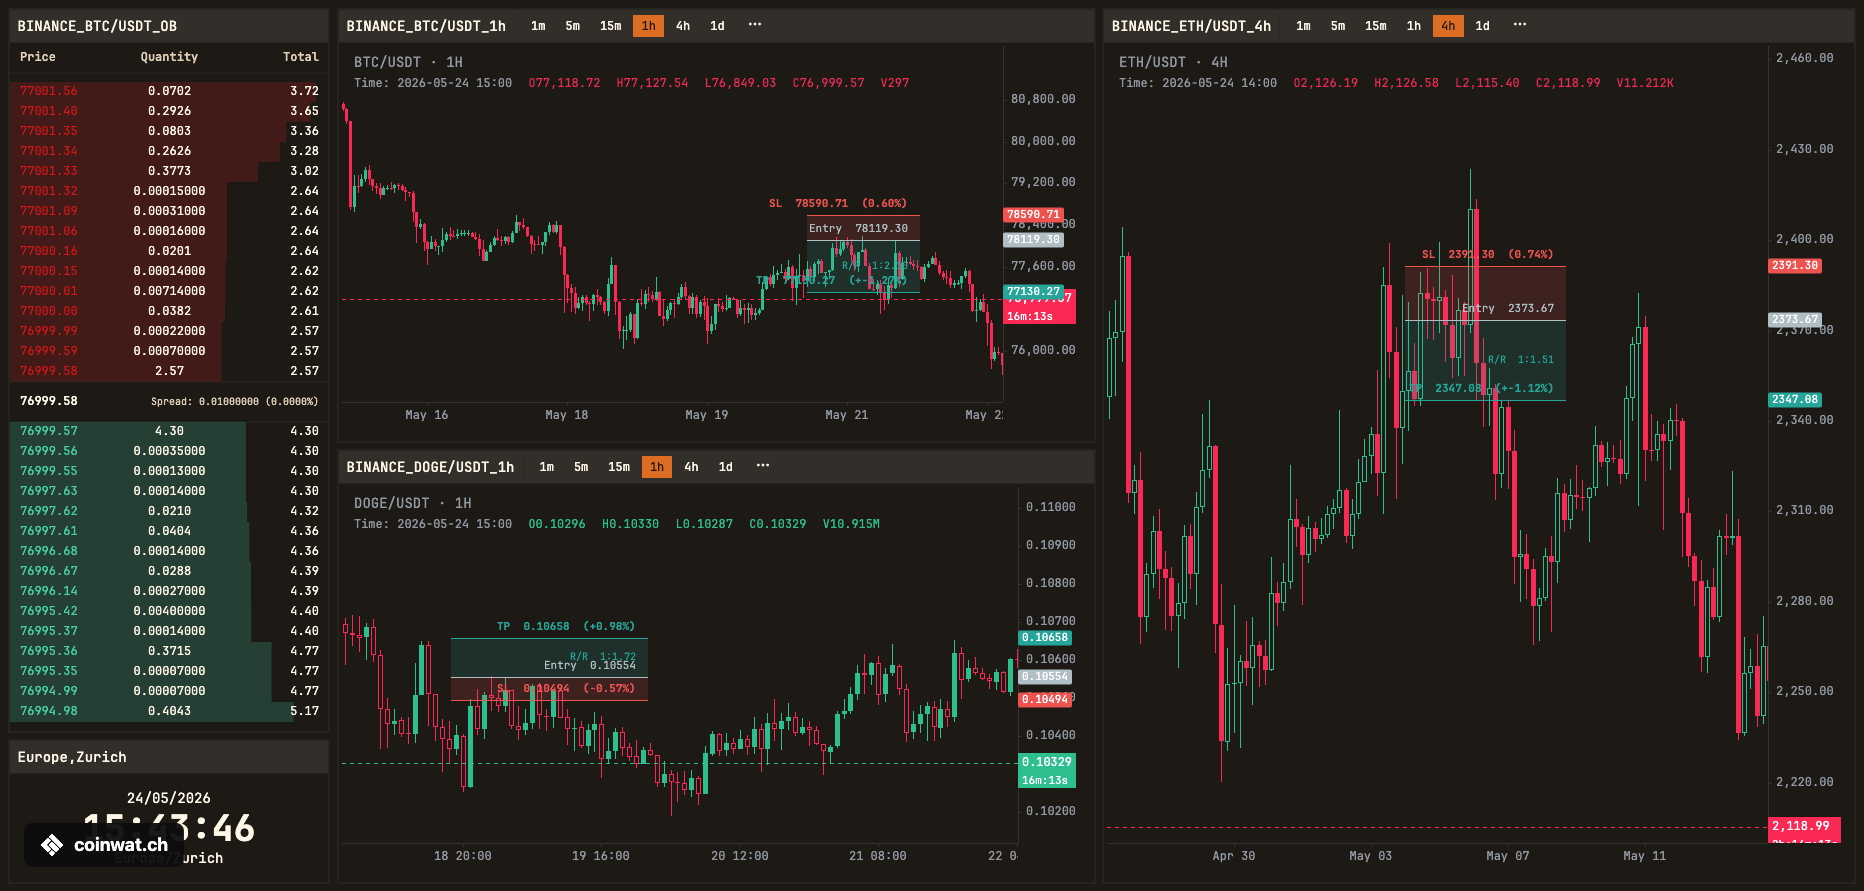Open the more options menu in ETH/USDT chart header

point(1520,25)
